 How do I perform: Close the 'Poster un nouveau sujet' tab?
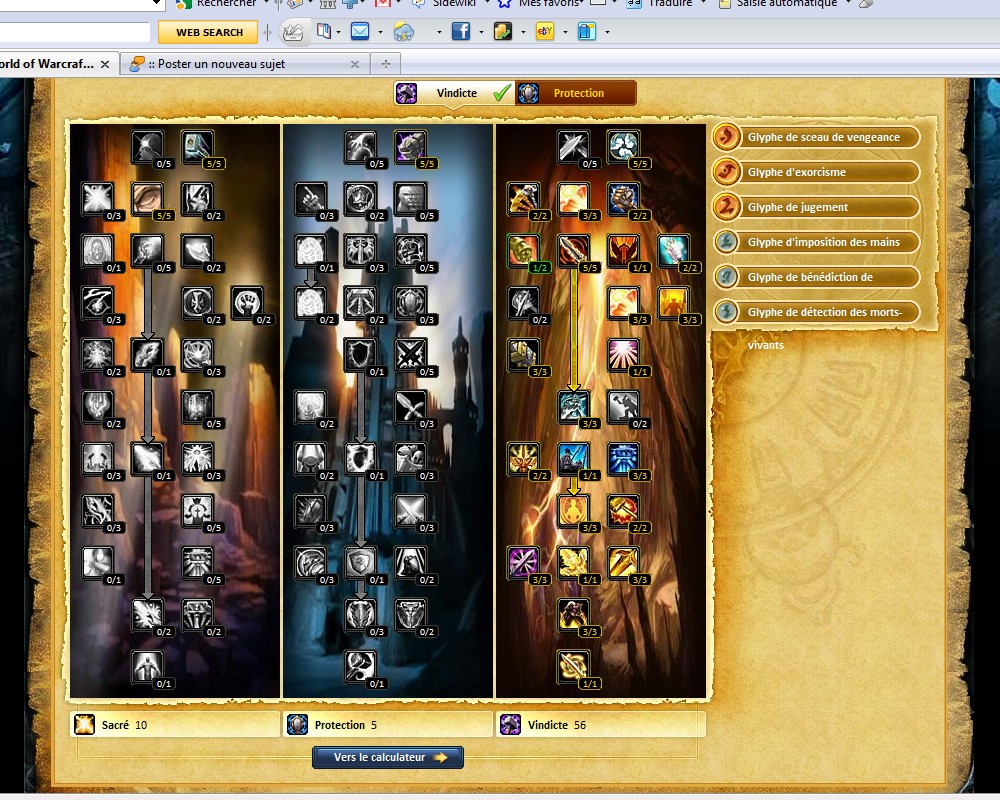click(355, 64)
